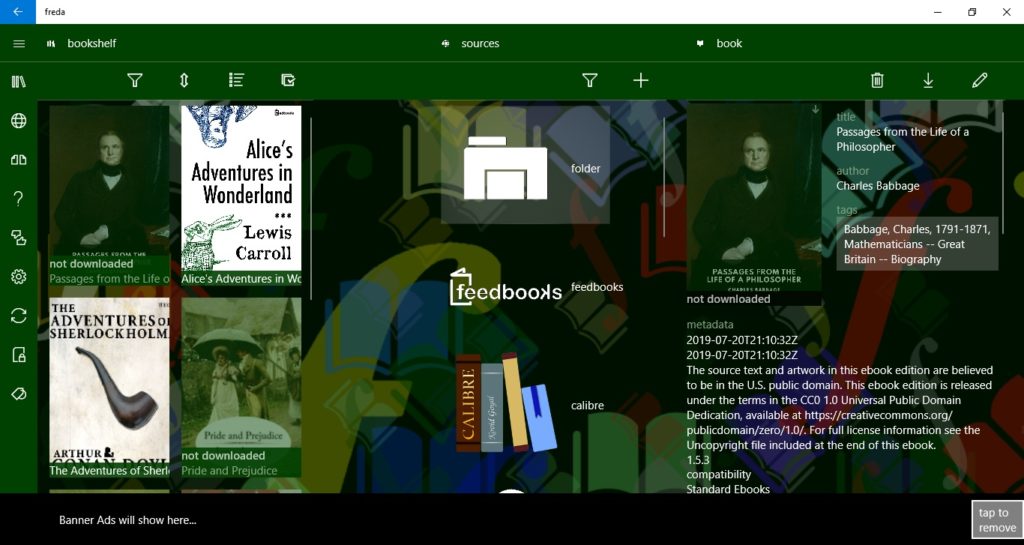The height and width of the screenshot is (545, 1024).
Task: Open the settings gear icon
Action: [x=19, y=277]
